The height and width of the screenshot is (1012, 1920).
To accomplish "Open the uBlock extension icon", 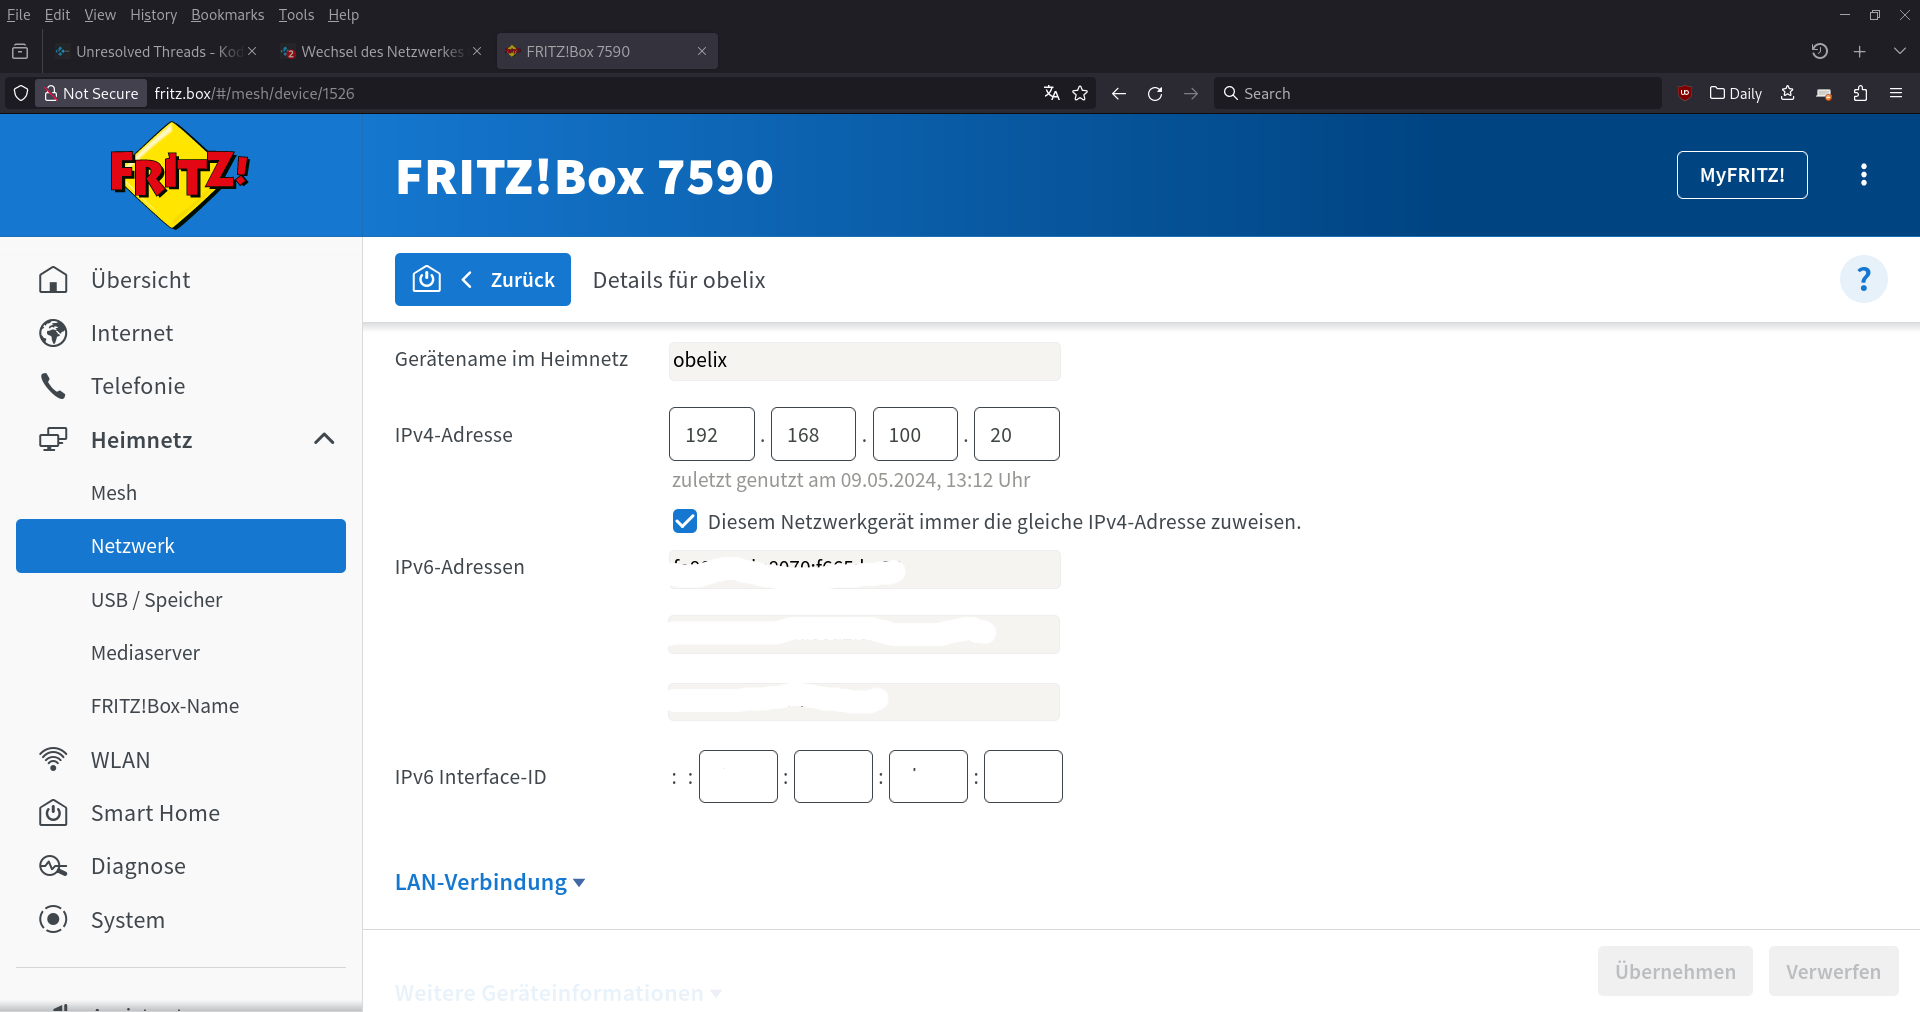I will 1685,93.
